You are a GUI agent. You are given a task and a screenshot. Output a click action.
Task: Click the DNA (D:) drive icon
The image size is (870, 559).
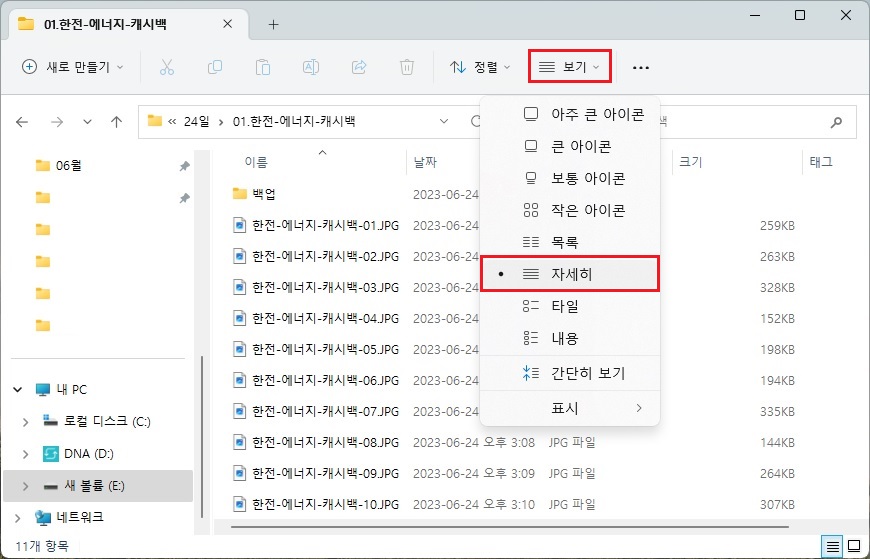(50, 454)
